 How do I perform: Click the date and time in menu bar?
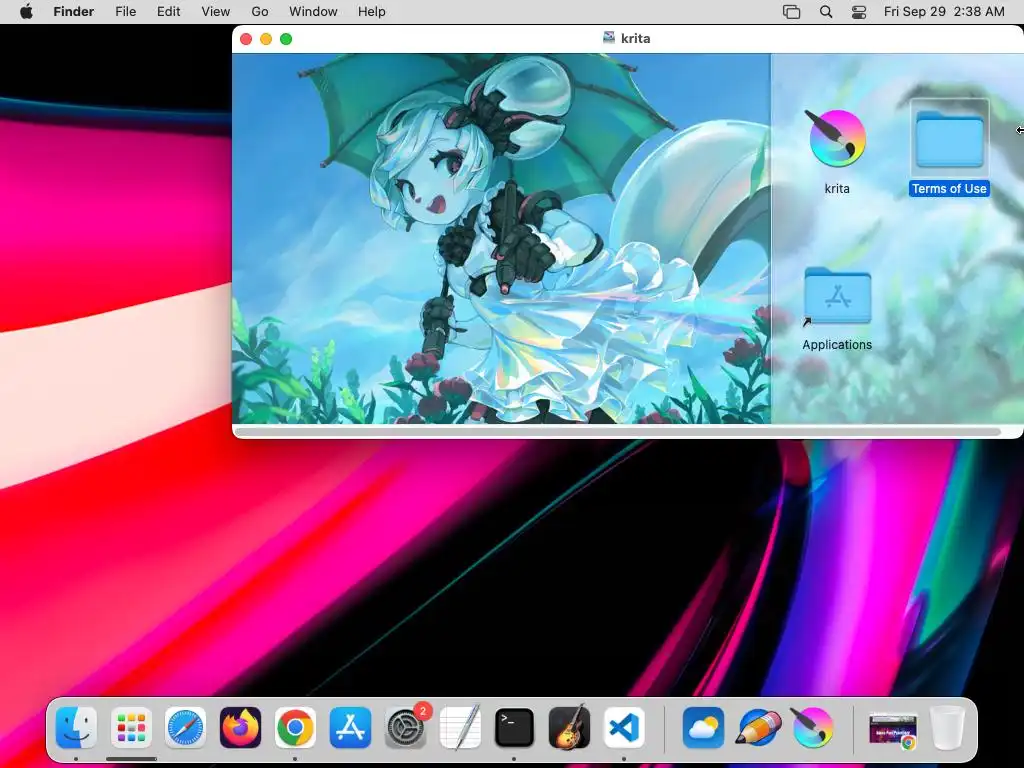[944, 12]
